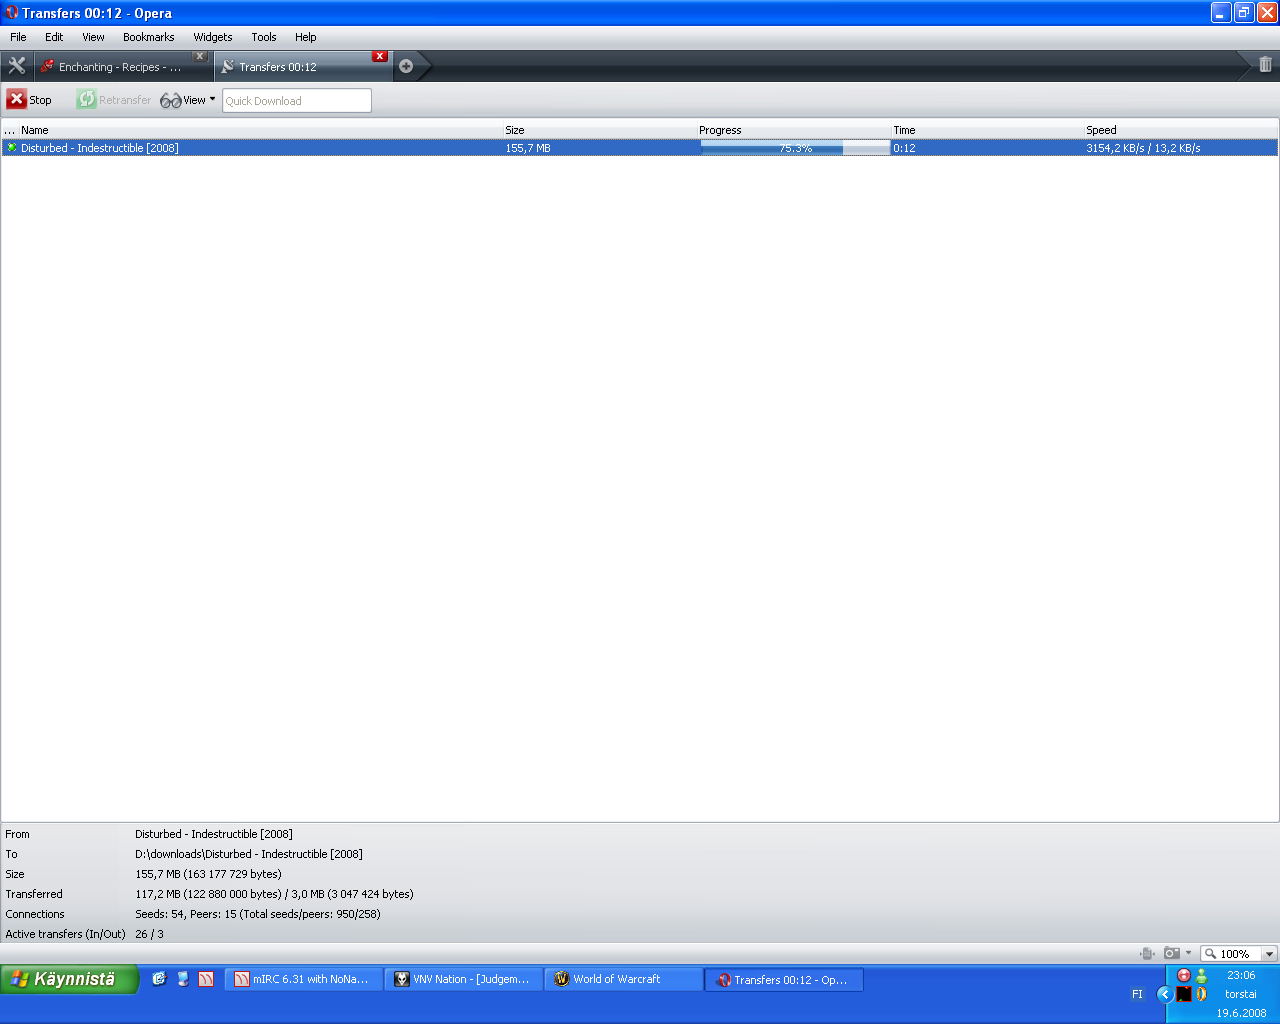Select the Disturbed - Indestructible [2008] transfer
The width and height of the screenshot is (1280, 1024).
pos(640,148)
